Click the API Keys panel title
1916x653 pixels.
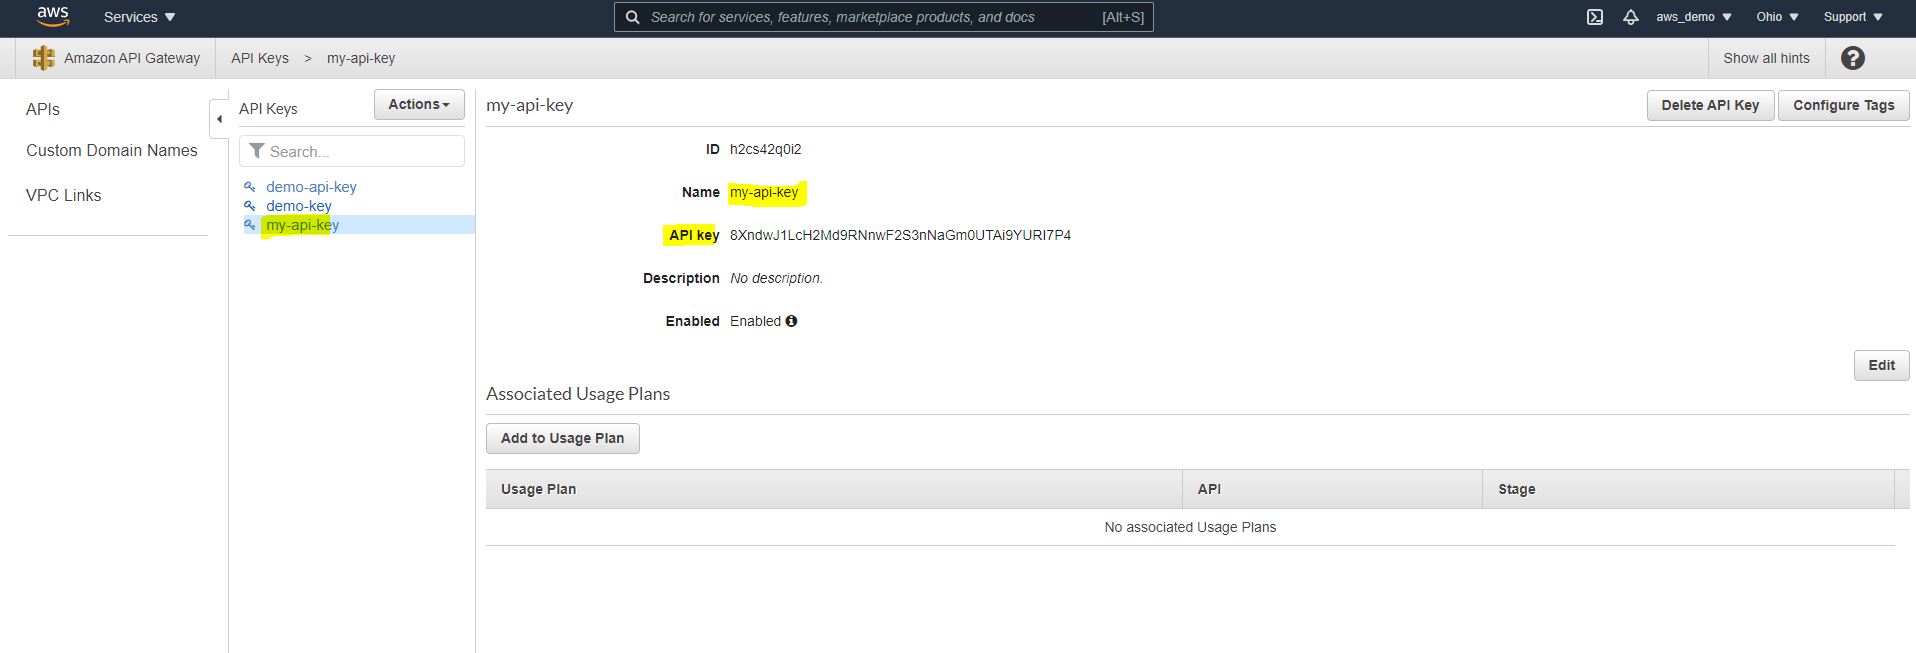(268, 109)
